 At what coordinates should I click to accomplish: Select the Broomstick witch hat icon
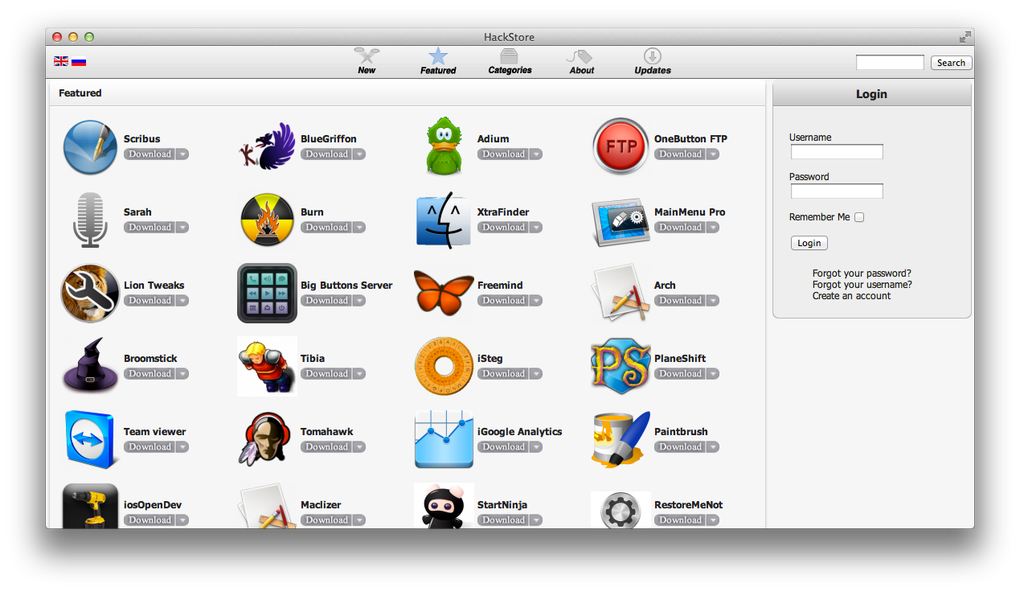tap(90, 366)
